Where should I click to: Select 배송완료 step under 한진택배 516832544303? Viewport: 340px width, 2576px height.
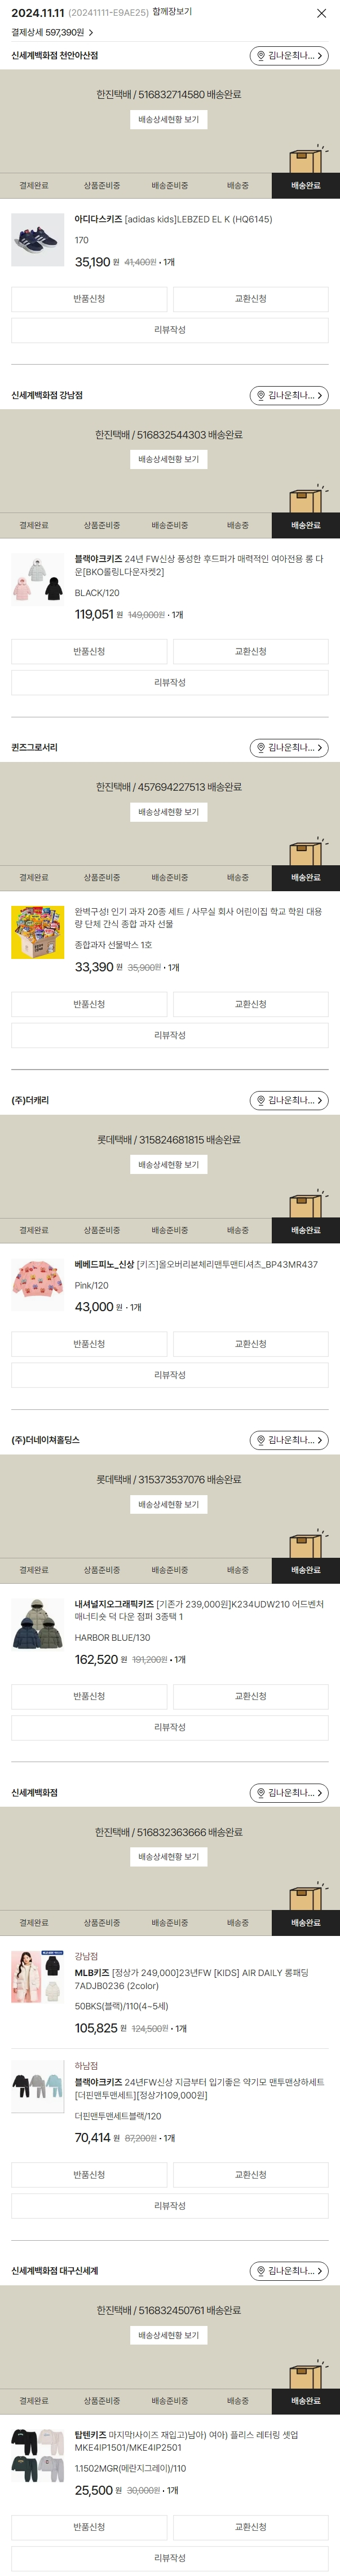click(305, 525)
